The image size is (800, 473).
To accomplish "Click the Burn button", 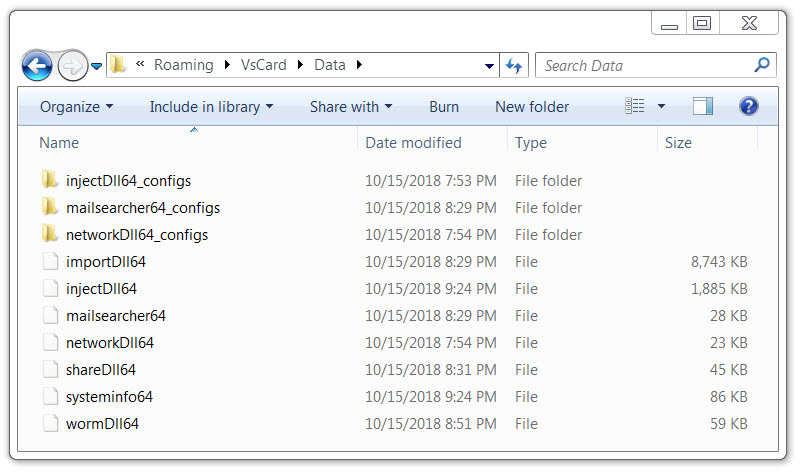I will pyautogui.click(x=444, y=107).
